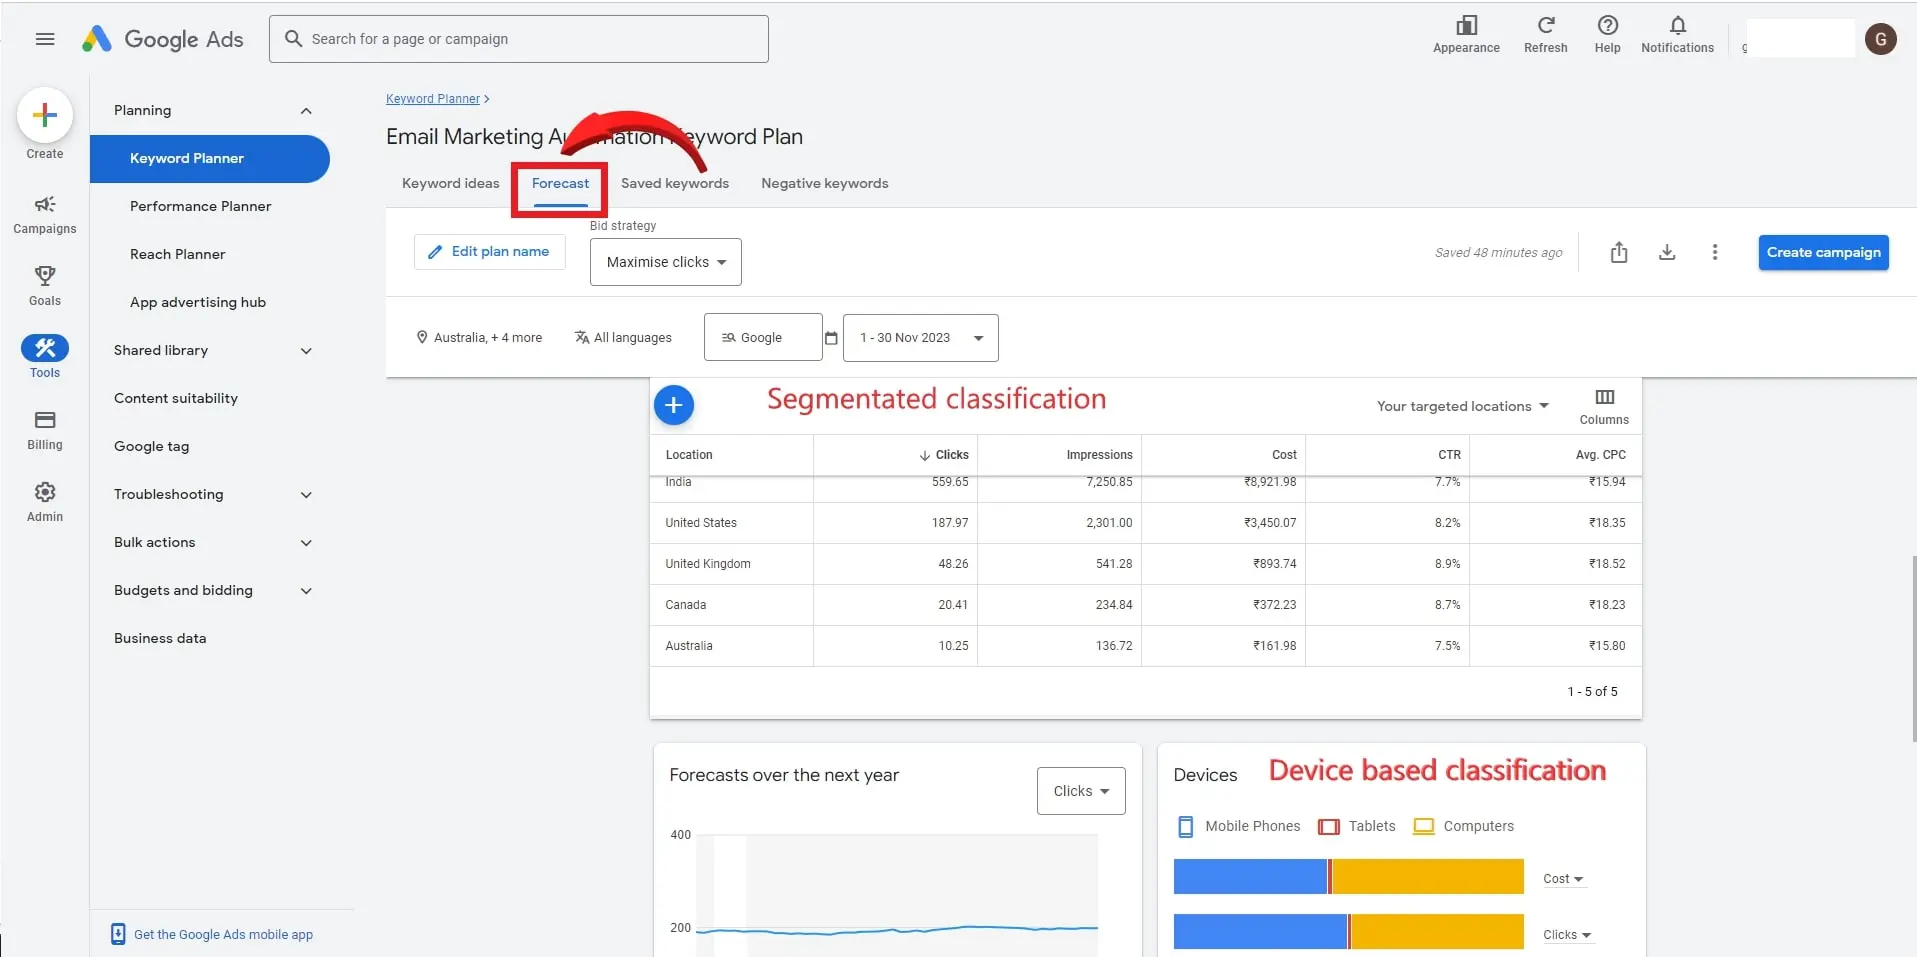Click the download forecast icon
The width and height of the screenshot is (1917, 957).
[1667, 253]
